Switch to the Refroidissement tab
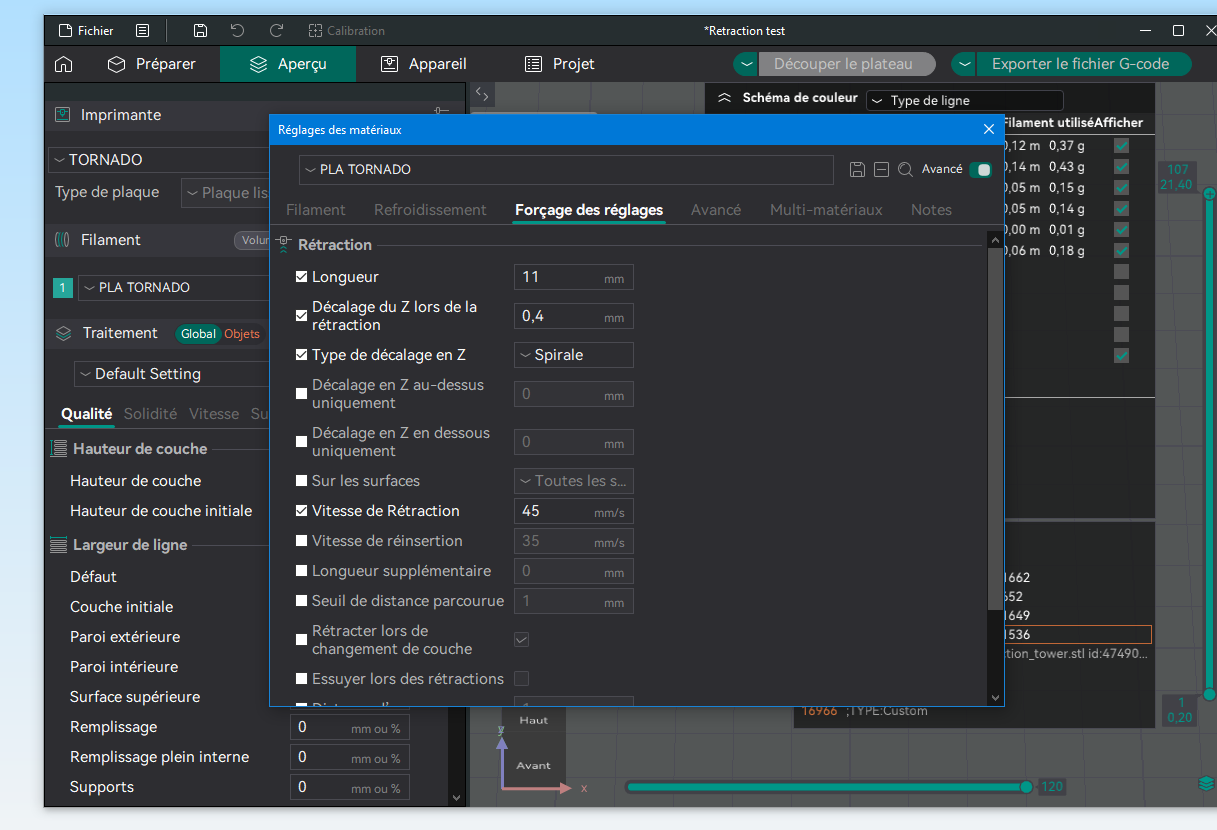The width and height of the screenshot is (1217, 830). point(430,210)
